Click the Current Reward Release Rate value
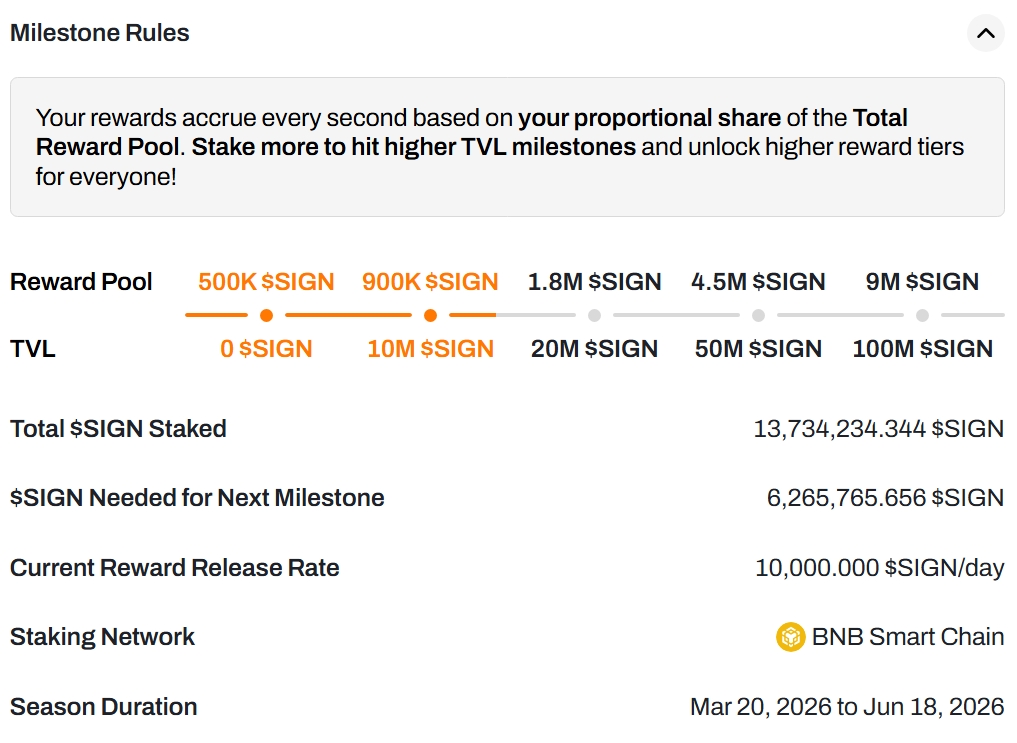 click(879, 568)
